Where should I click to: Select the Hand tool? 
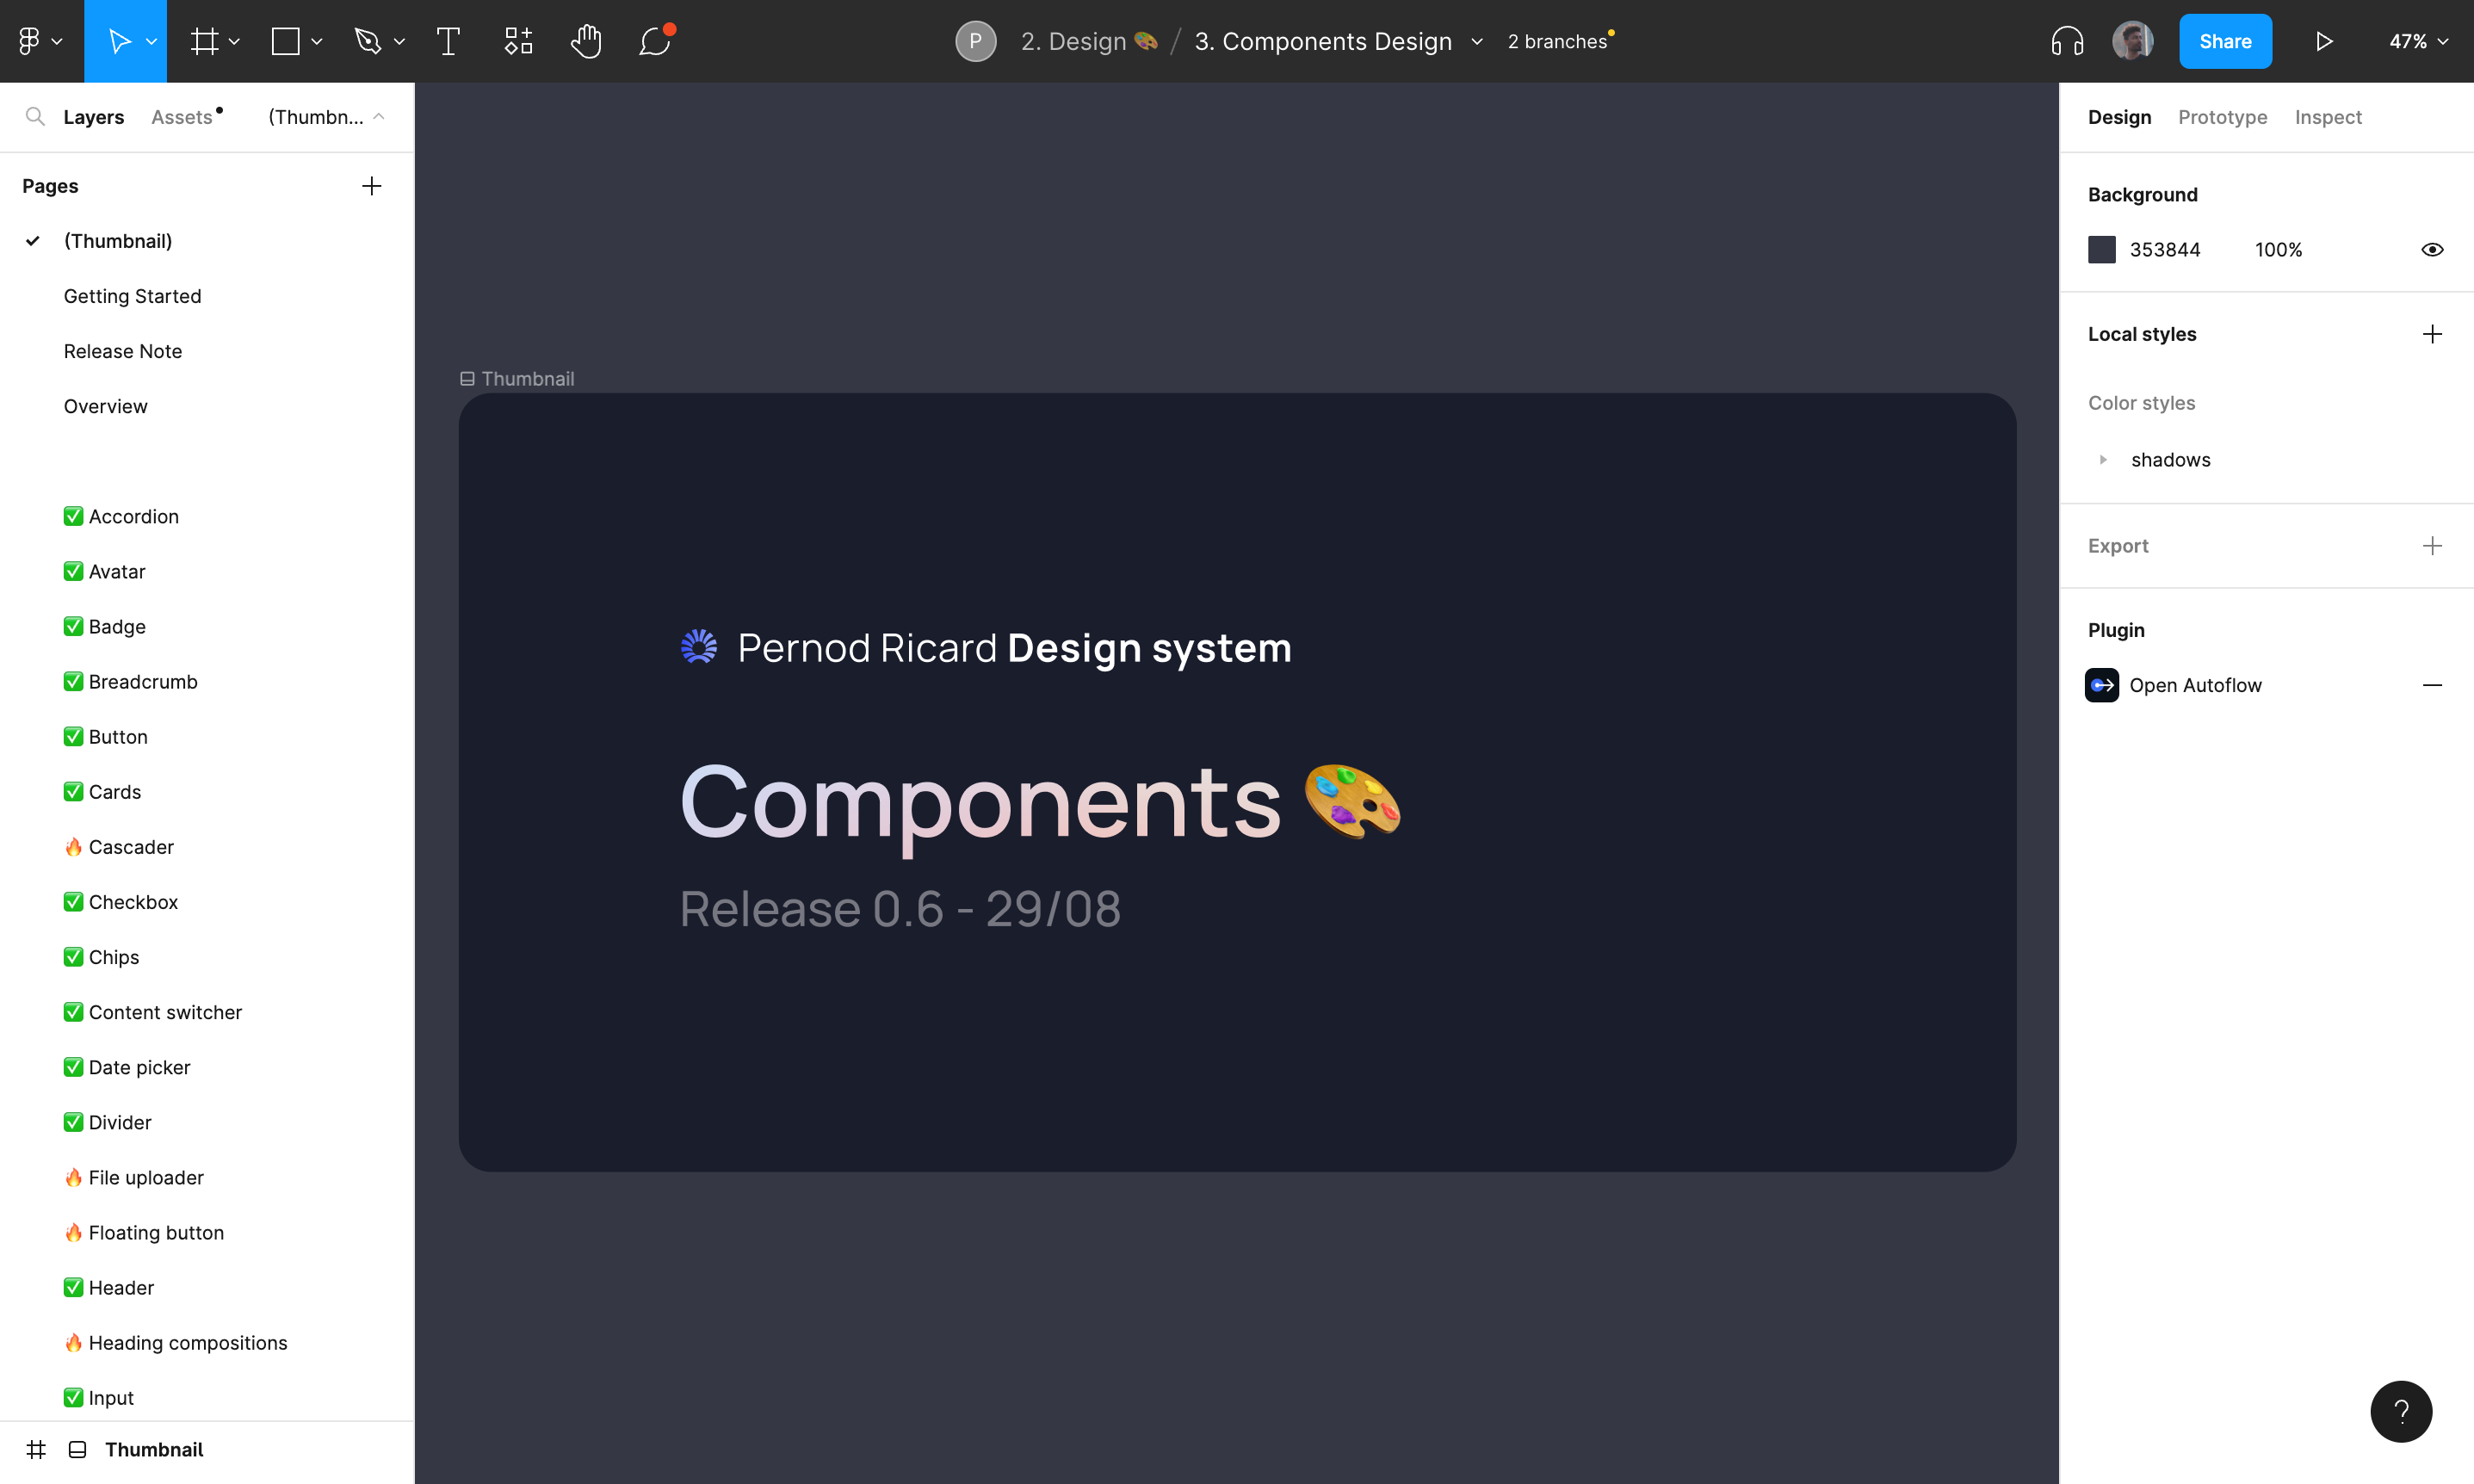point(586,41)
